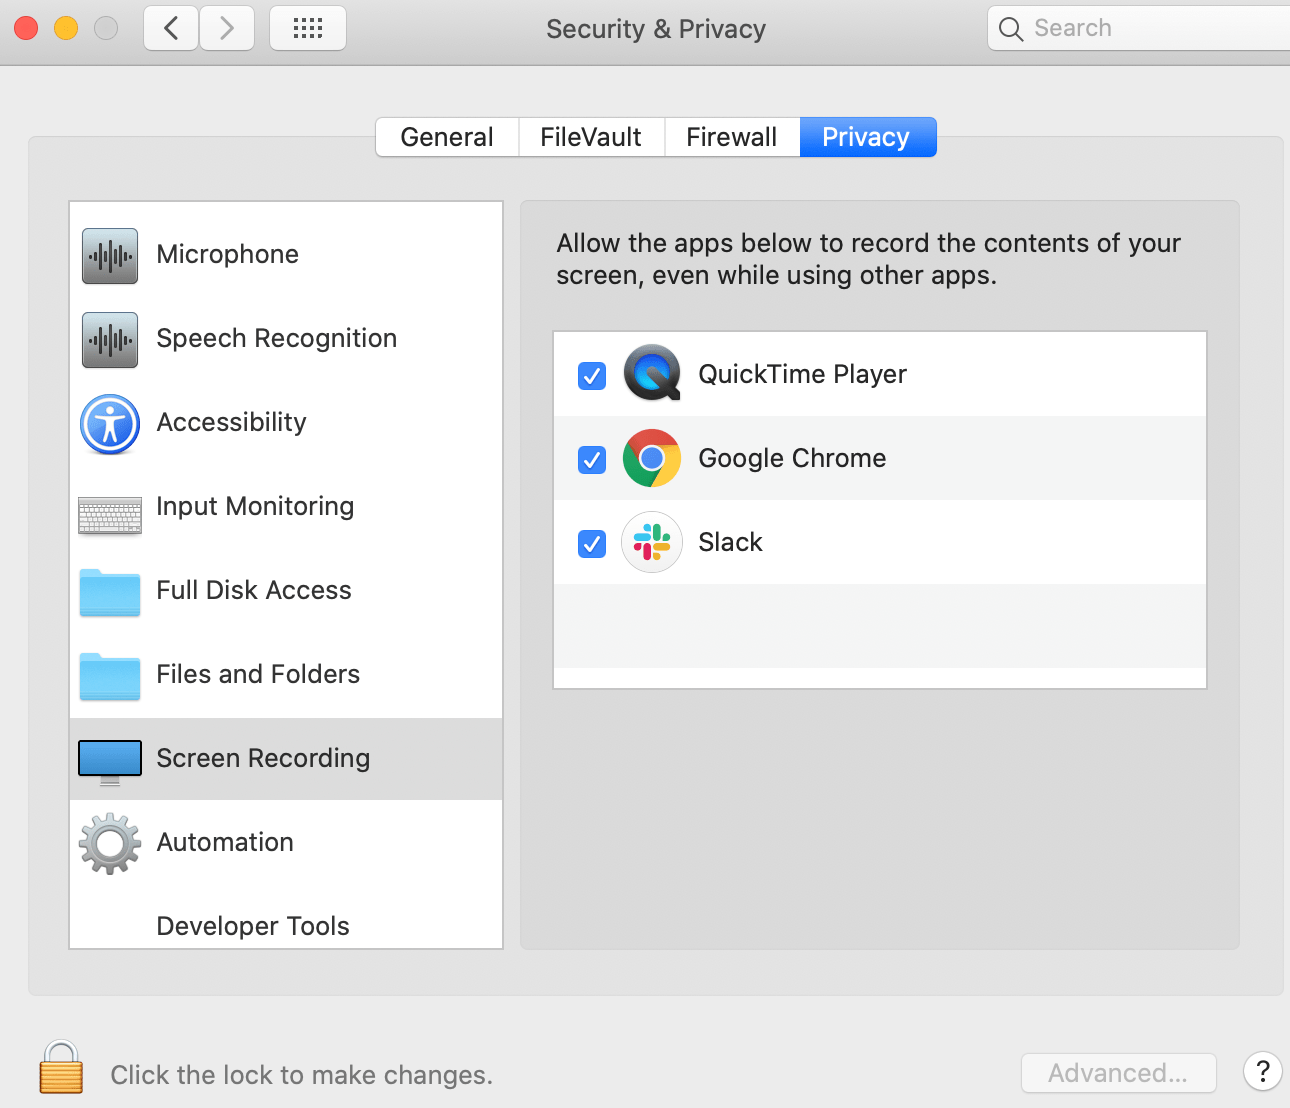Click the Accessibility figure icon
The width and height of the screenshot is (1290, 1108).
110,424
